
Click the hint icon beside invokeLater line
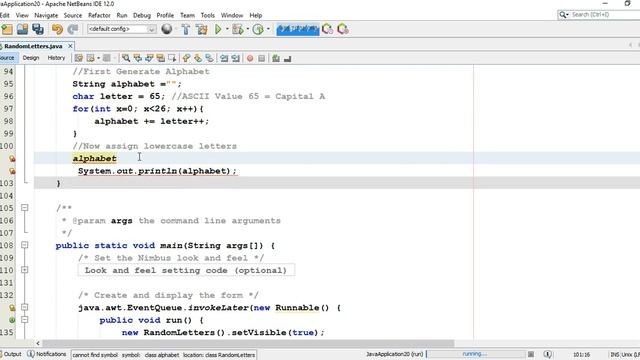point(12,307)
